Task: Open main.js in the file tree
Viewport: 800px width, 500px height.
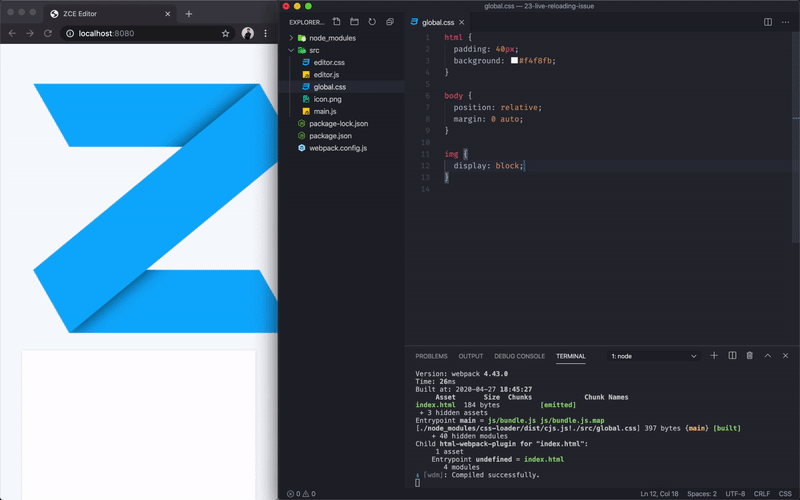Action: pos(324,111)
